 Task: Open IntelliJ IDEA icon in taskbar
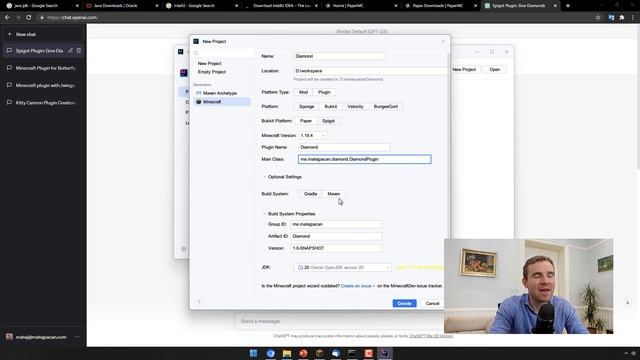(384, 353)
